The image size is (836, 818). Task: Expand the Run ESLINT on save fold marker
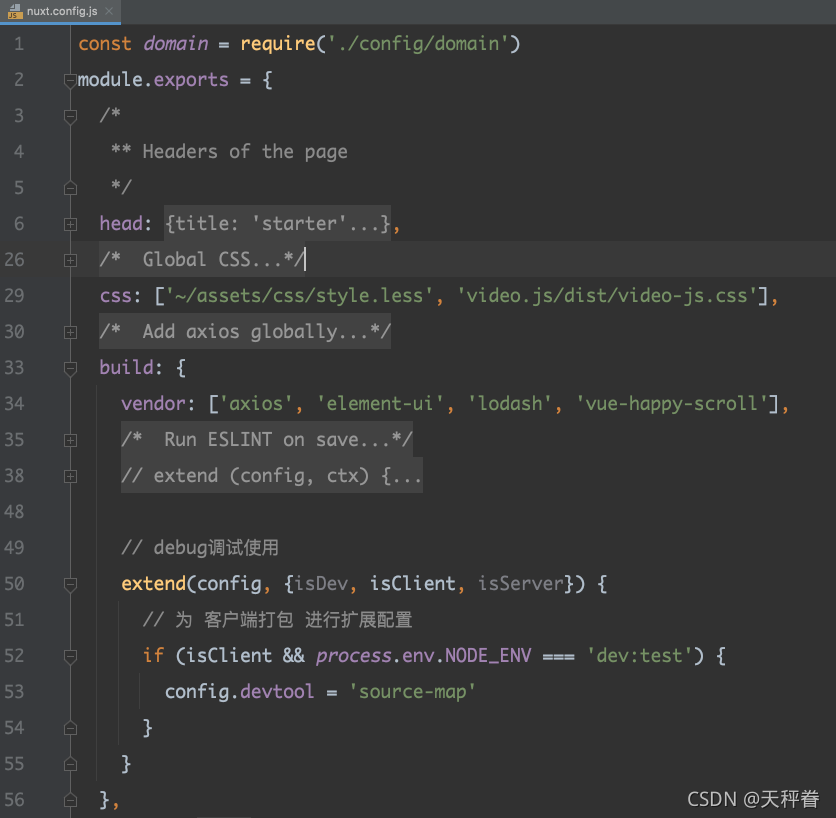click(x=70, y=439)
